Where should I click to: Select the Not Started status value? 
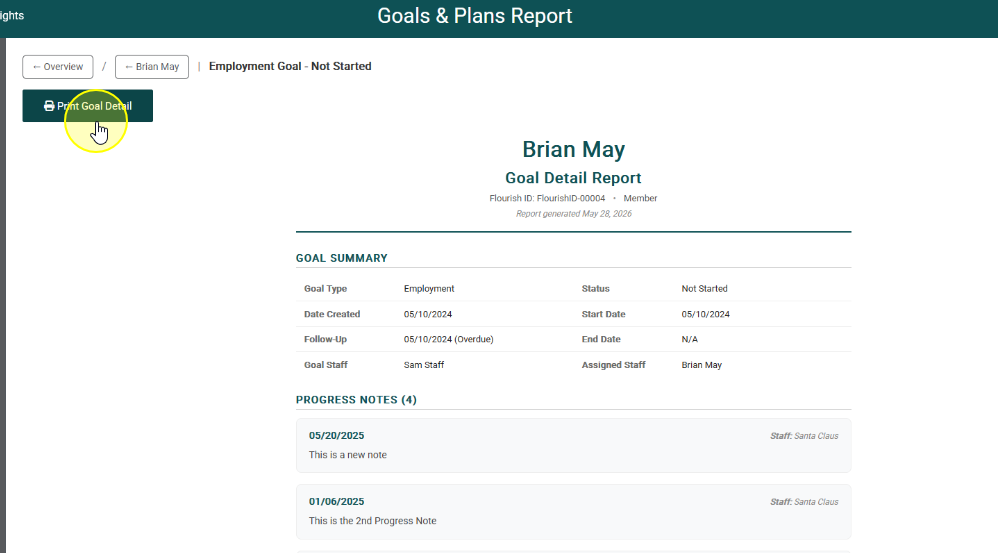point(705,288)
